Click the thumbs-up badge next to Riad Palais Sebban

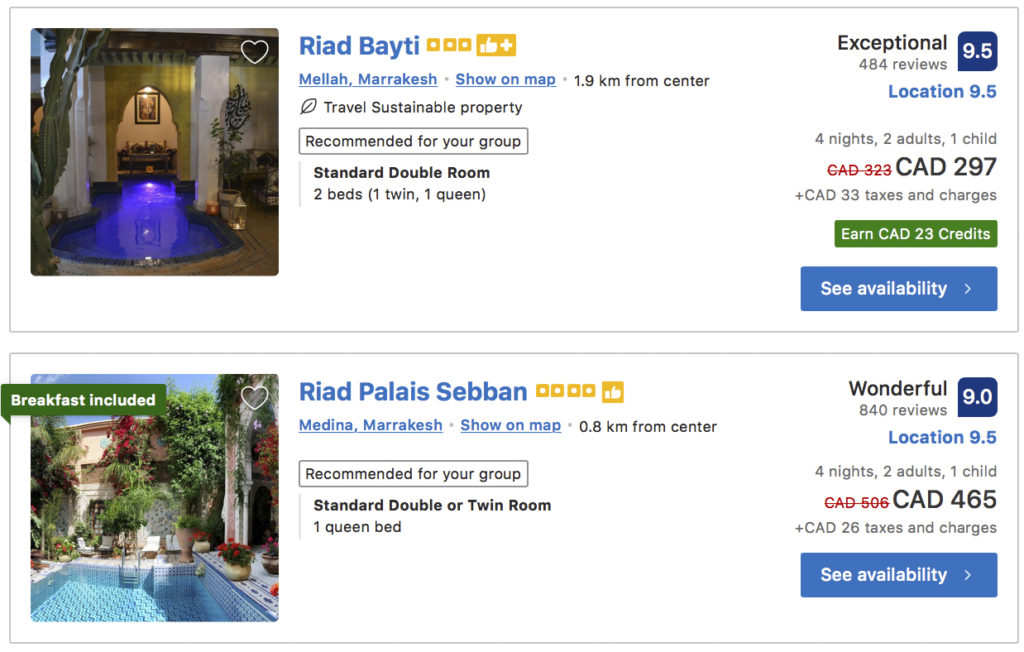614,391
